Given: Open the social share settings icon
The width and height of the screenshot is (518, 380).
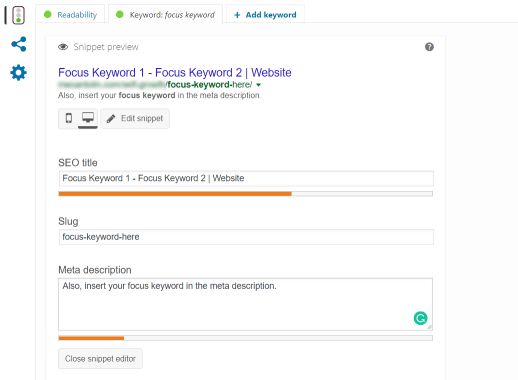Looking at the screenshot, I should pyautogui.click(x=19, y=44).
